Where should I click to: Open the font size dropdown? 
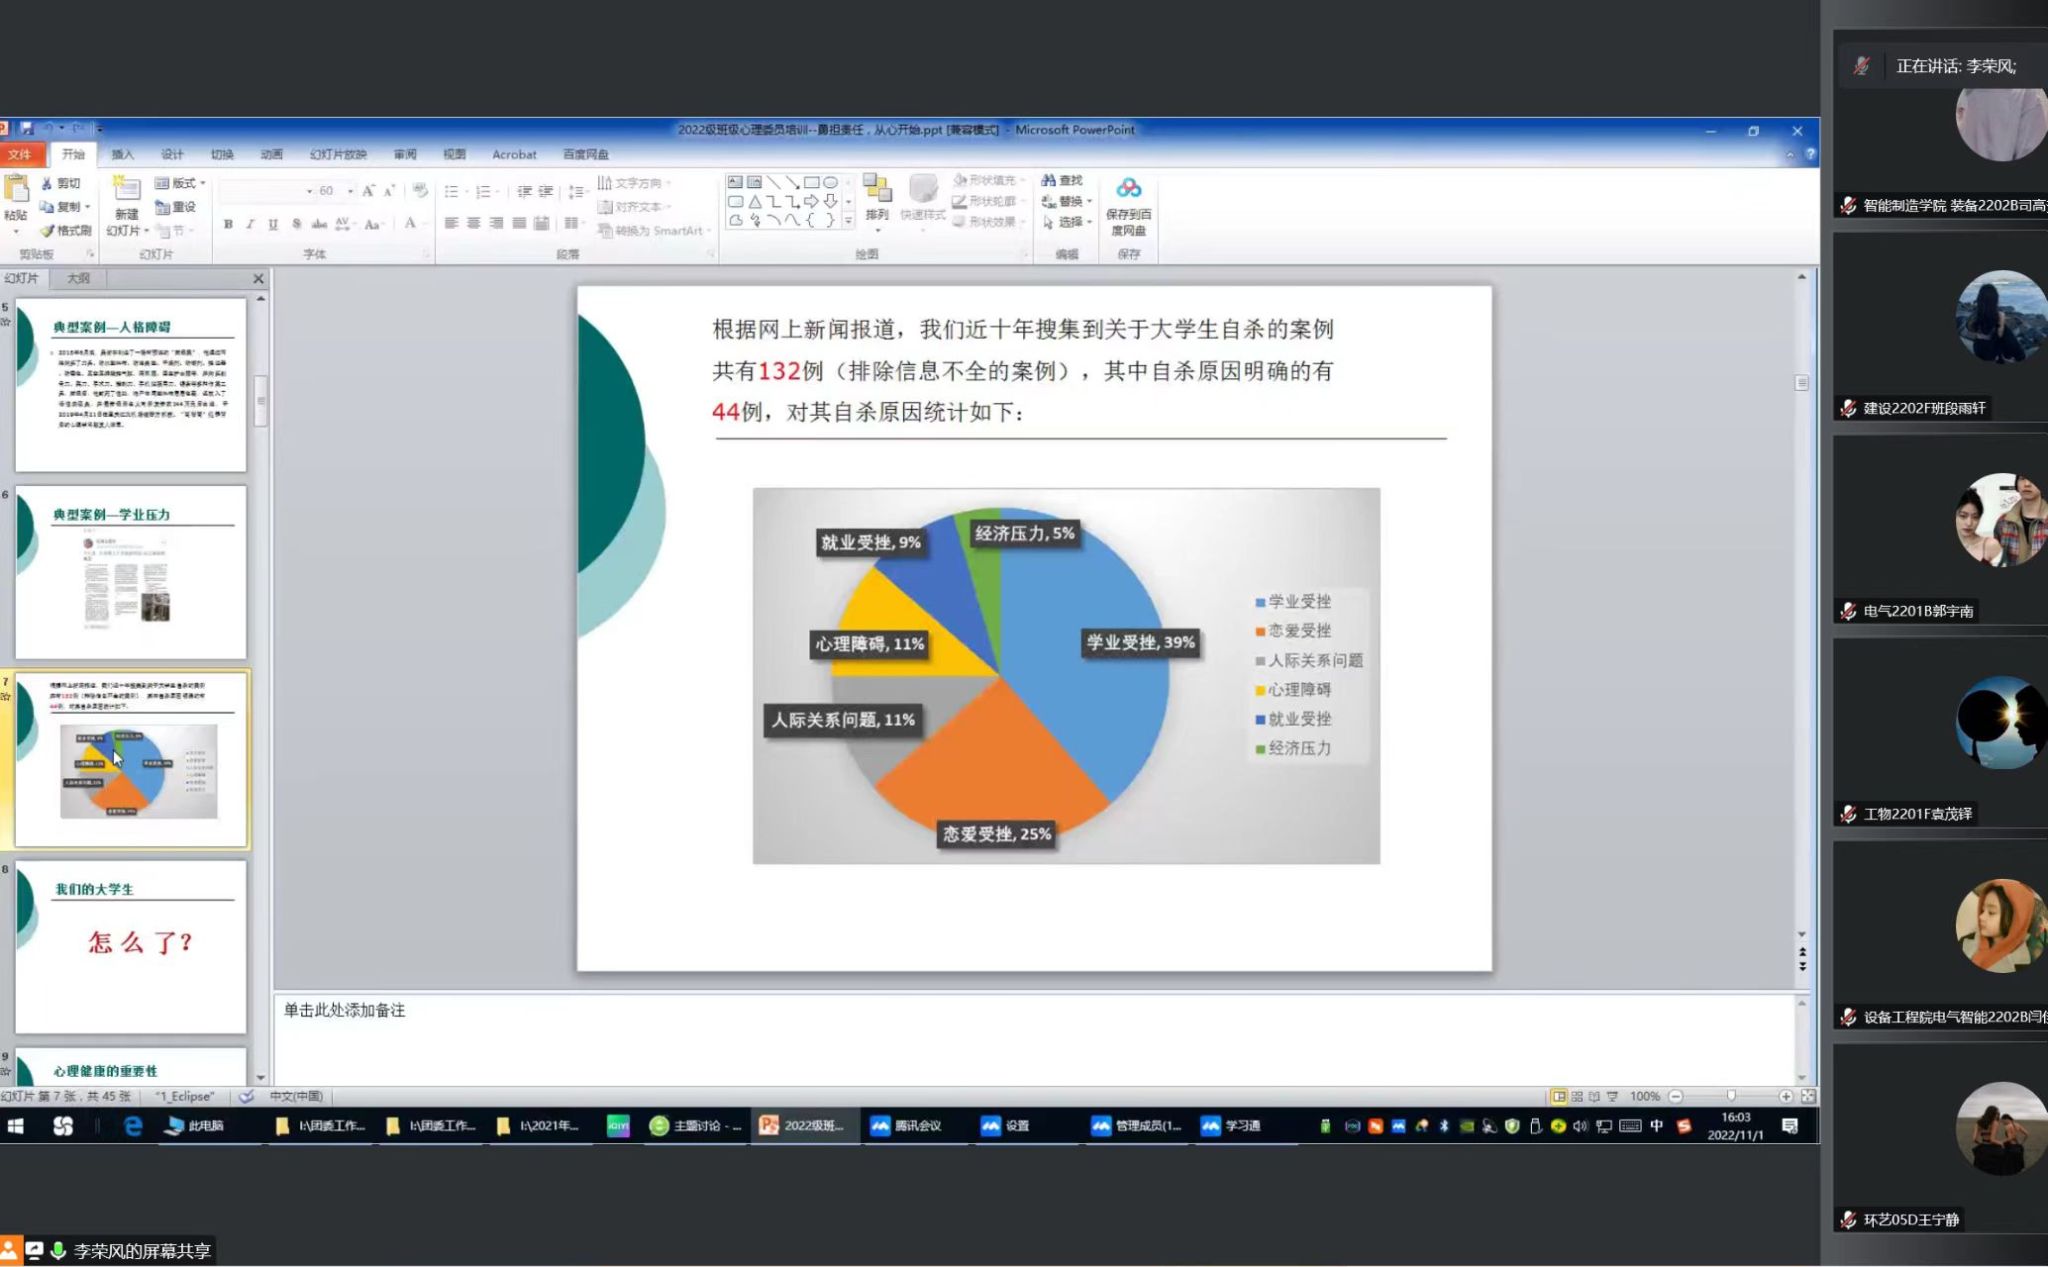pos(350,190)
